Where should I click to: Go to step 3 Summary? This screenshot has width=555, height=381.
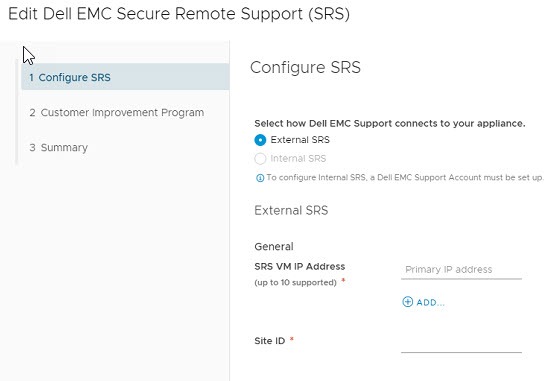[58, 147]
